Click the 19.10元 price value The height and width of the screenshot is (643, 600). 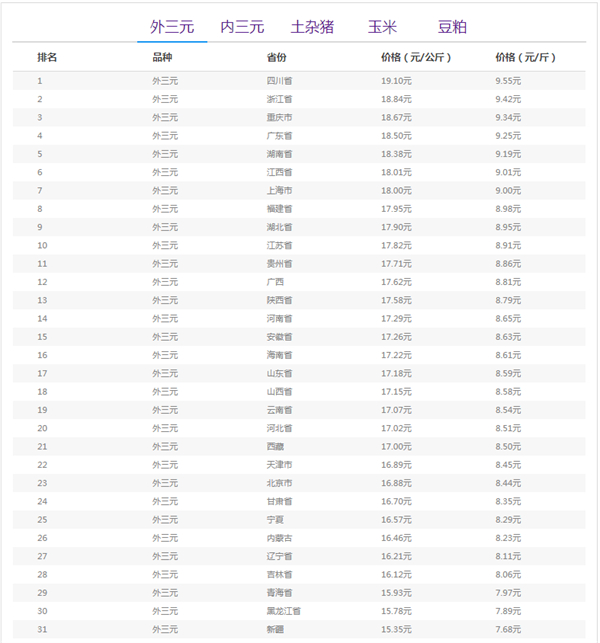(x=396, y=81)
